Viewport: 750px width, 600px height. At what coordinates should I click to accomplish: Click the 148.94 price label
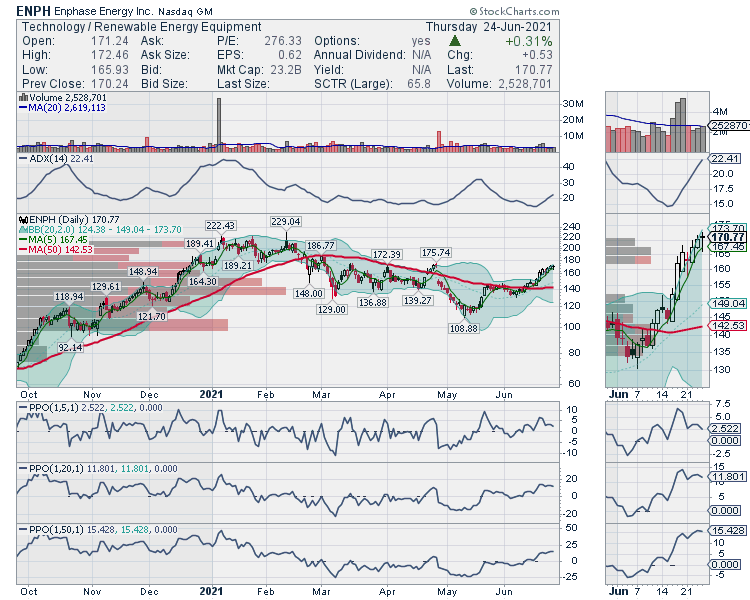coord(143,272)
